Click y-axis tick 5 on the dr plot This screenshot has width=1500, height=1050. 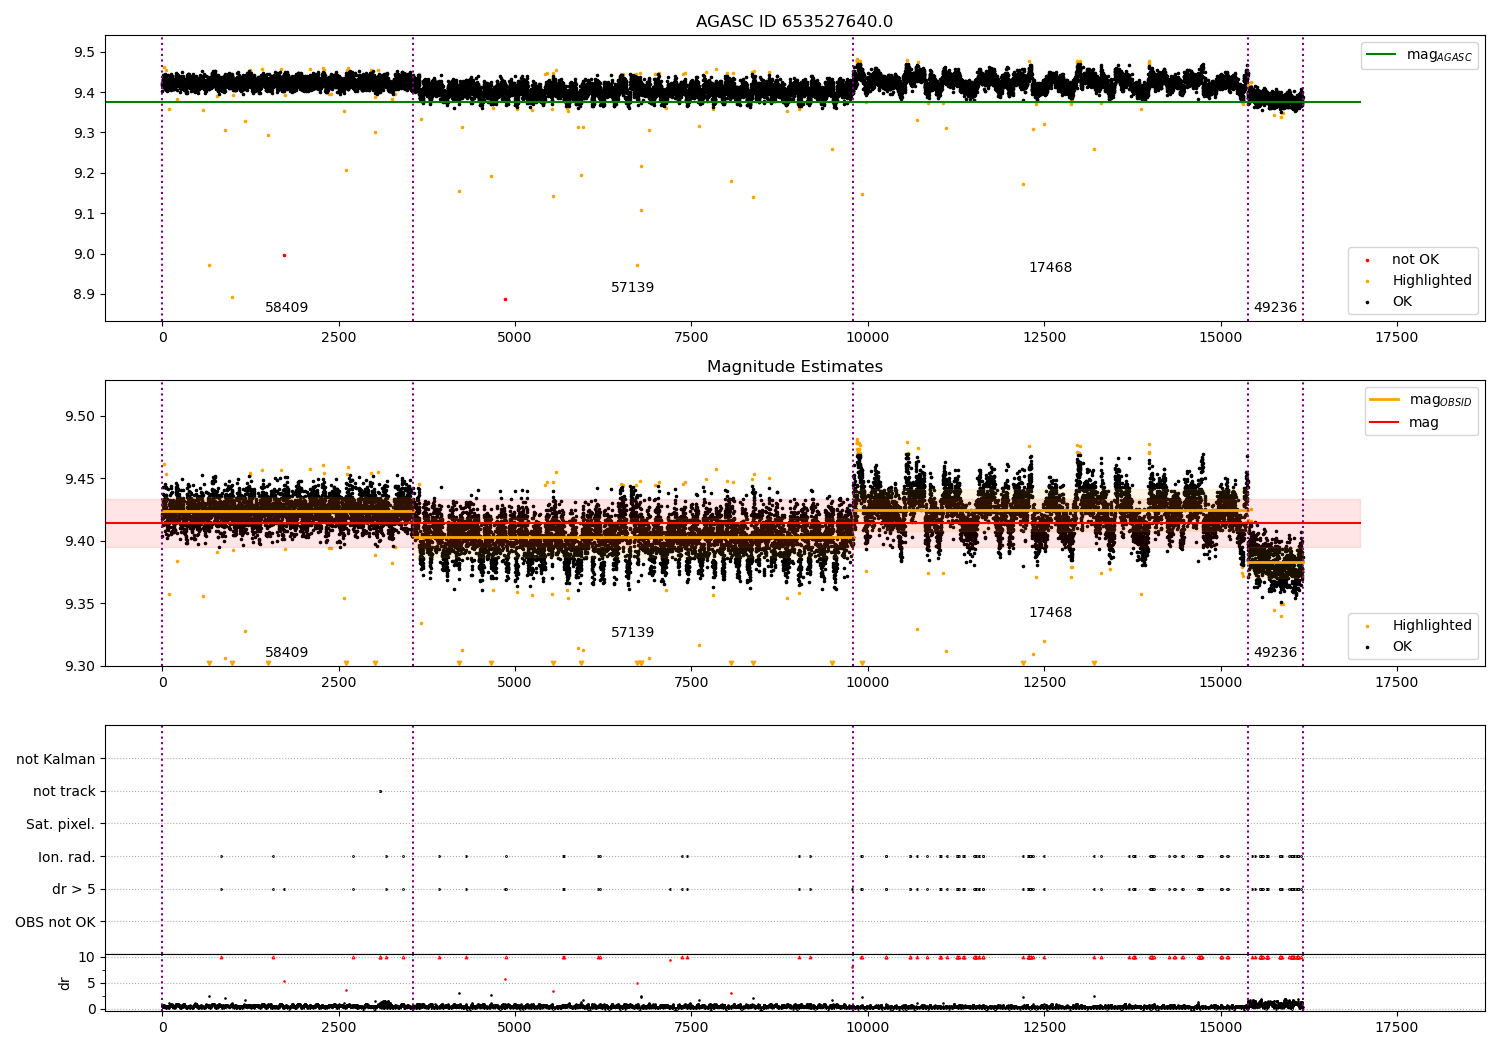[x=92, y=983]
